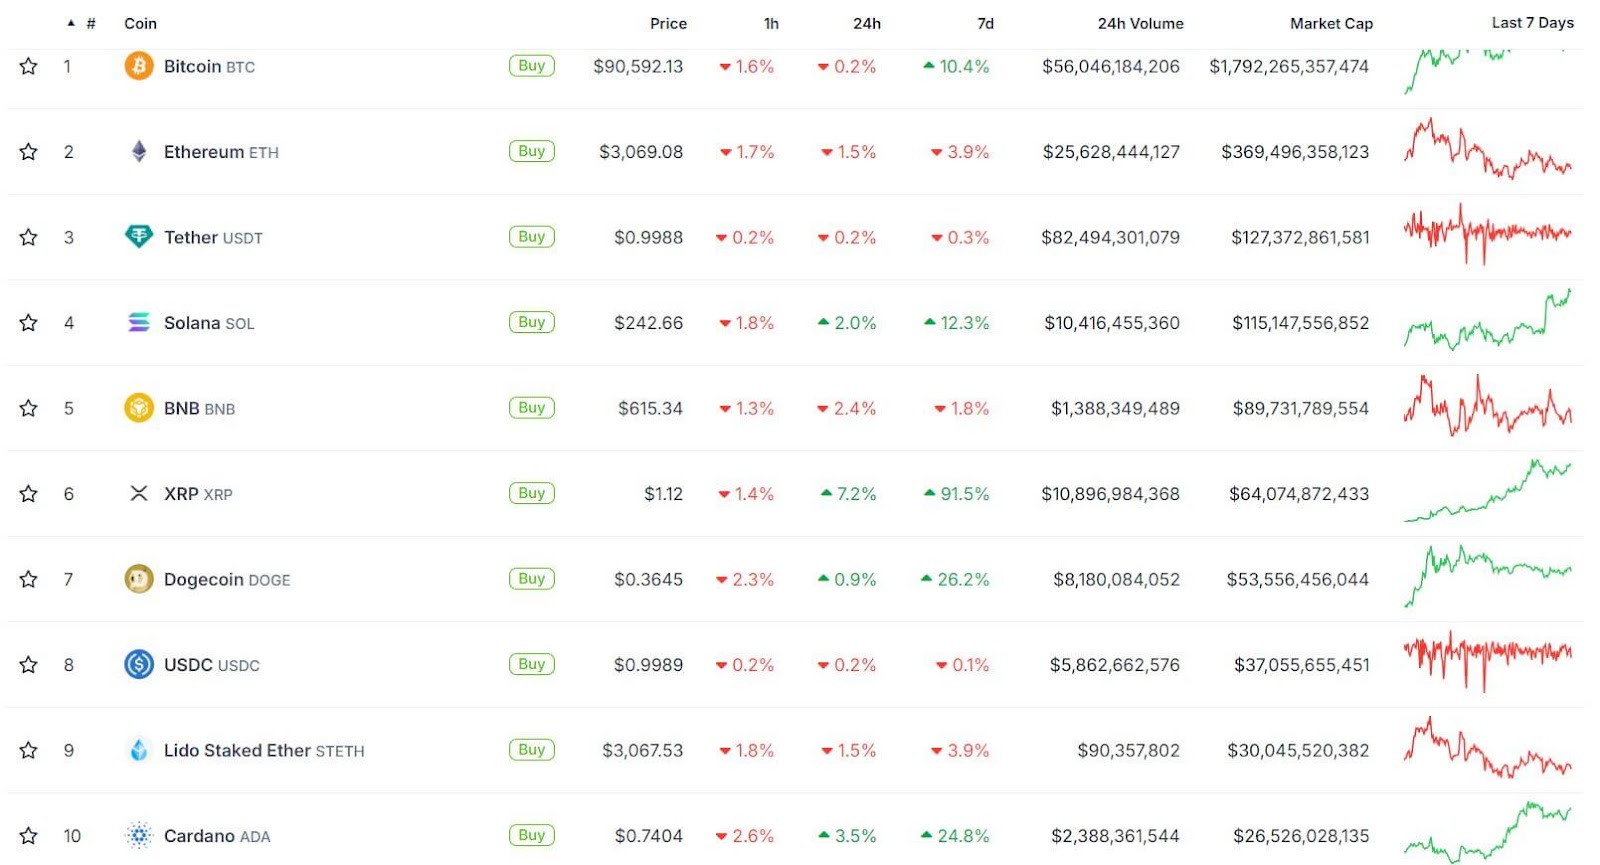The width and height of the screenshot is (1600, 865).
Task: Open Cardano's 7-day sparkline chart
Action: pos(1487,832)
